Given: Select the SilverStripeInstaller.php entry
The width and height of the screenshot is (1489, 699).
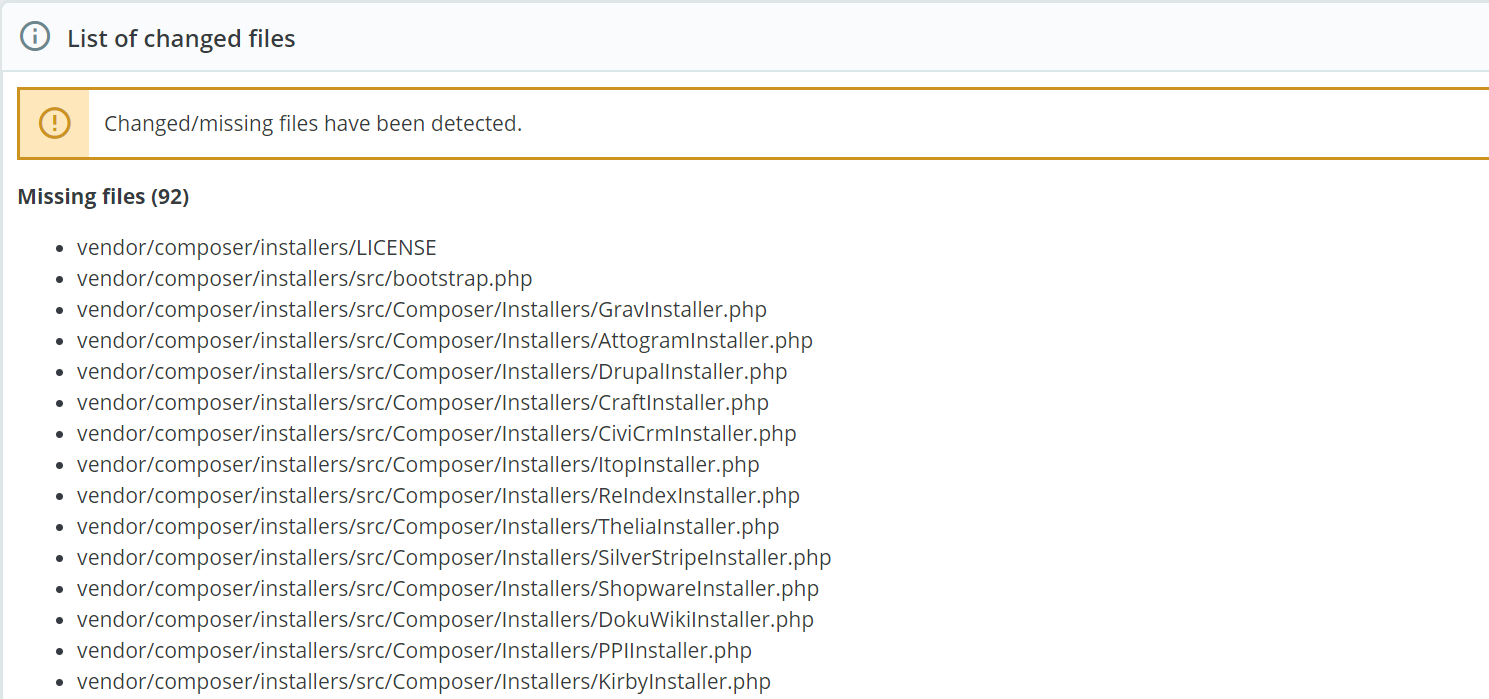Looking at the screenshot, I should pos(453,557).
